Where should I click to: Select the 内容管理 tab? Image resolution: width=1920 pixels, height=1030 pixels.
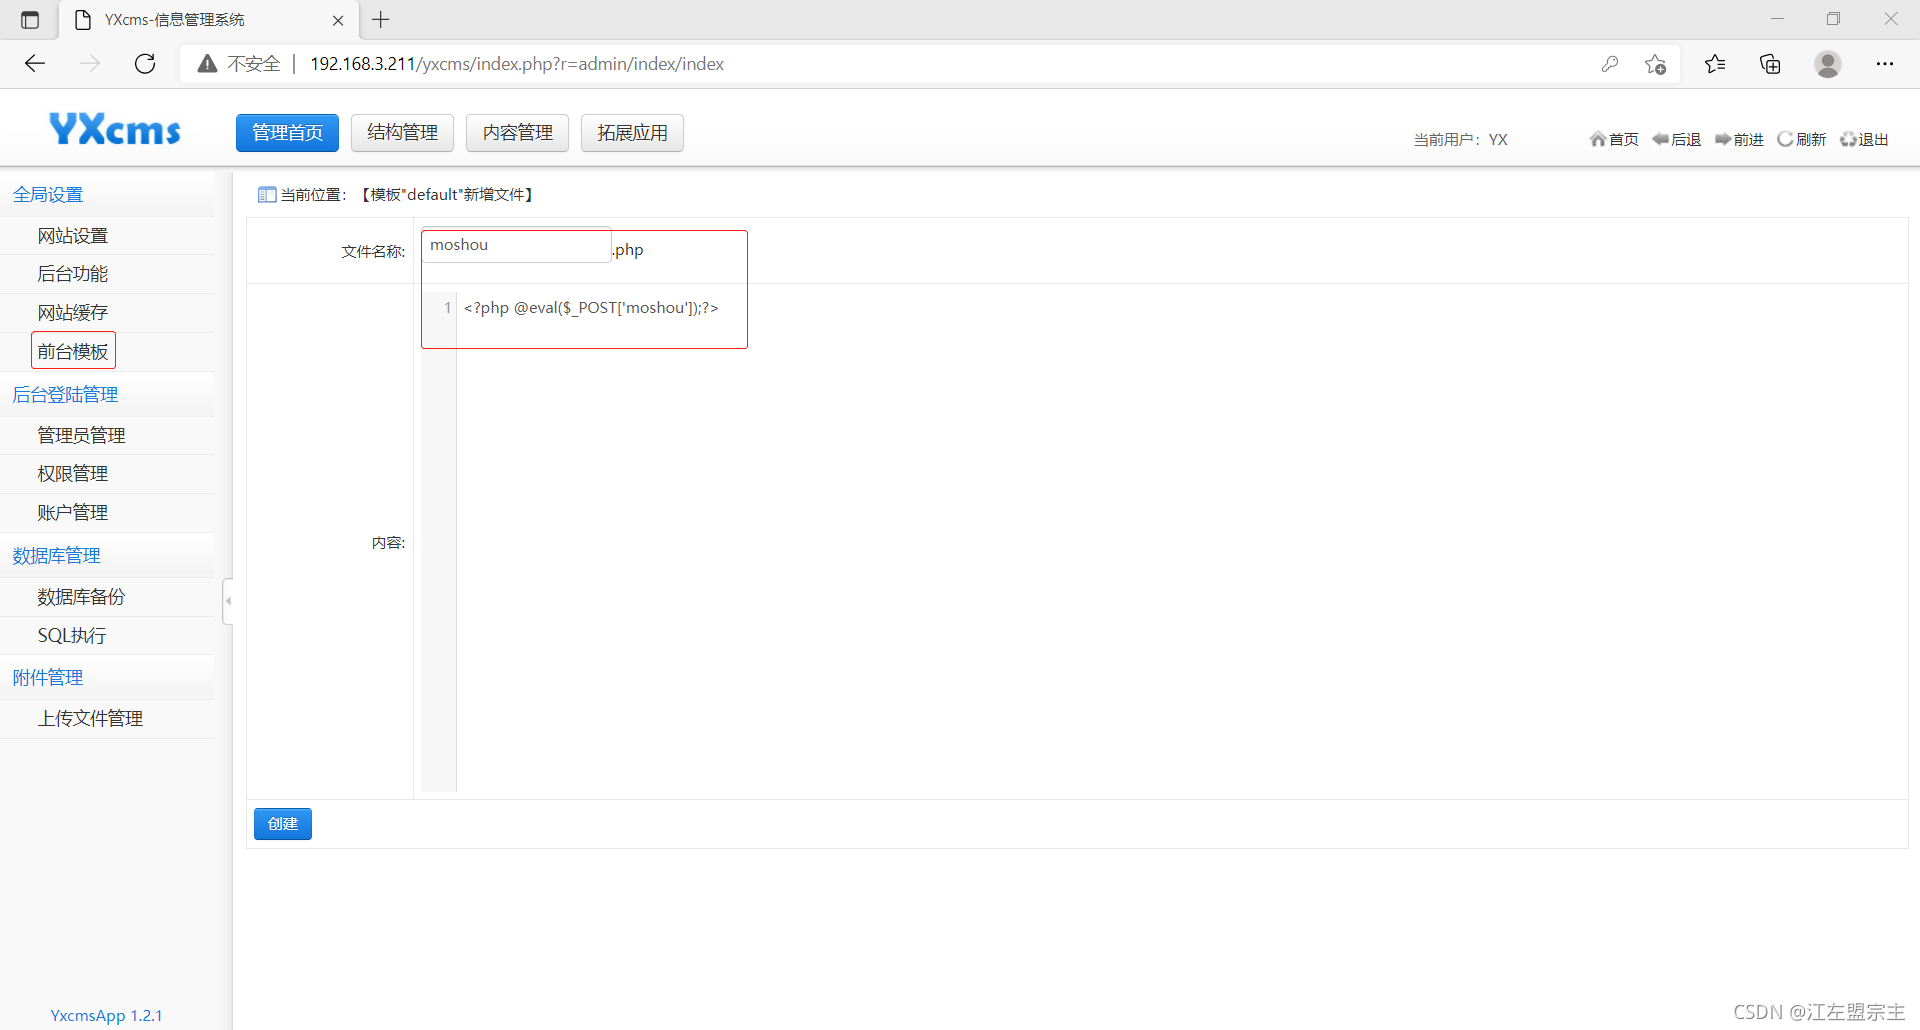pyautogui.click(x=517, y=133)
